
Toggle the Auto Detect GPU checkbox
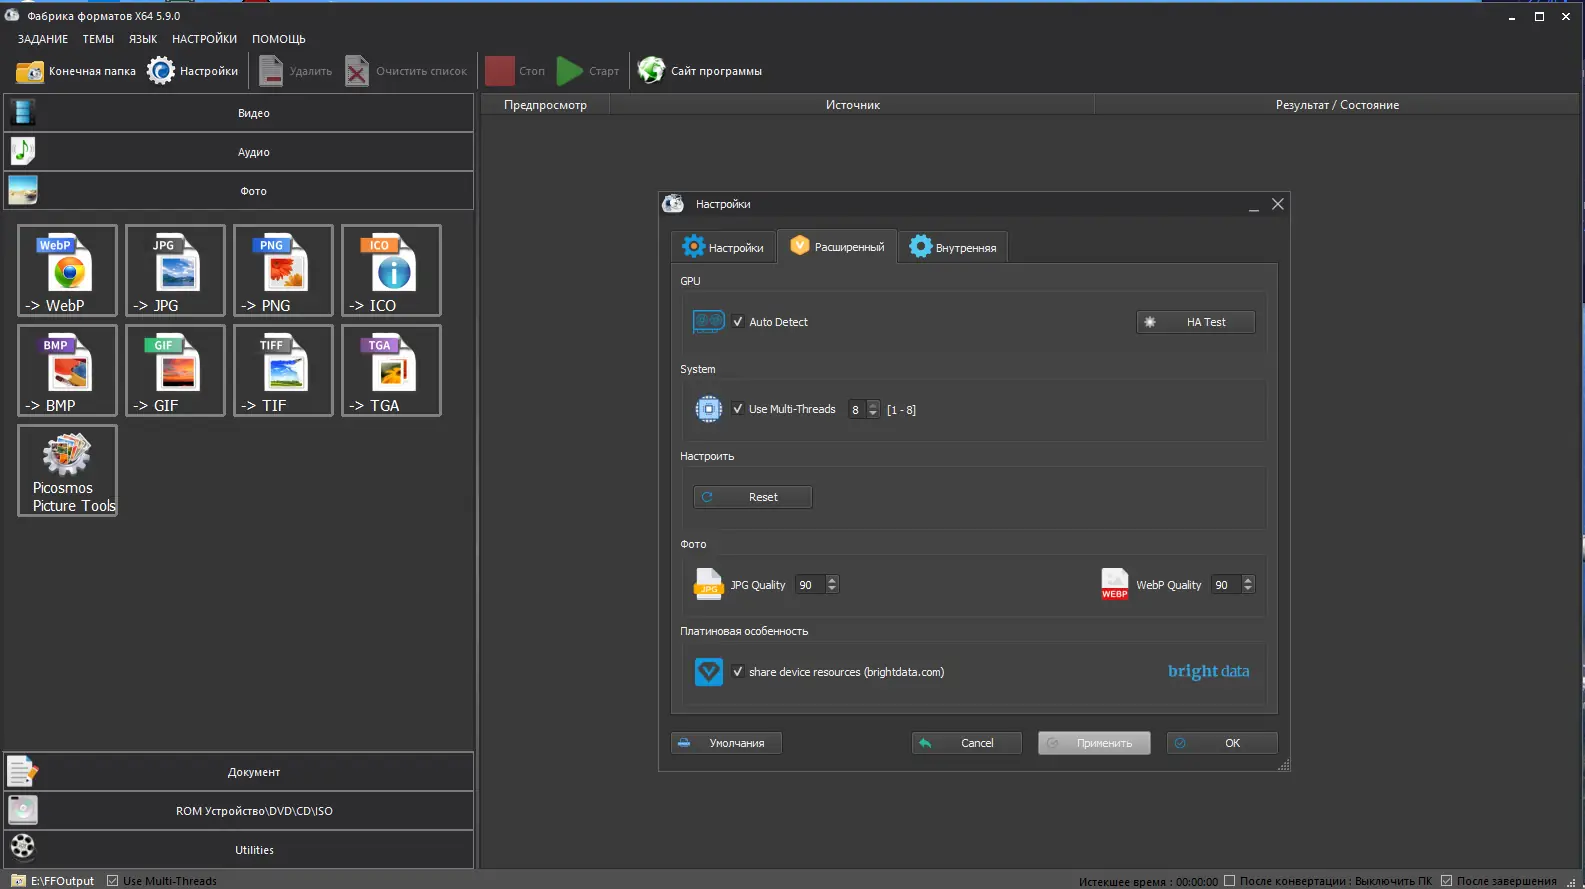point(738,322)
